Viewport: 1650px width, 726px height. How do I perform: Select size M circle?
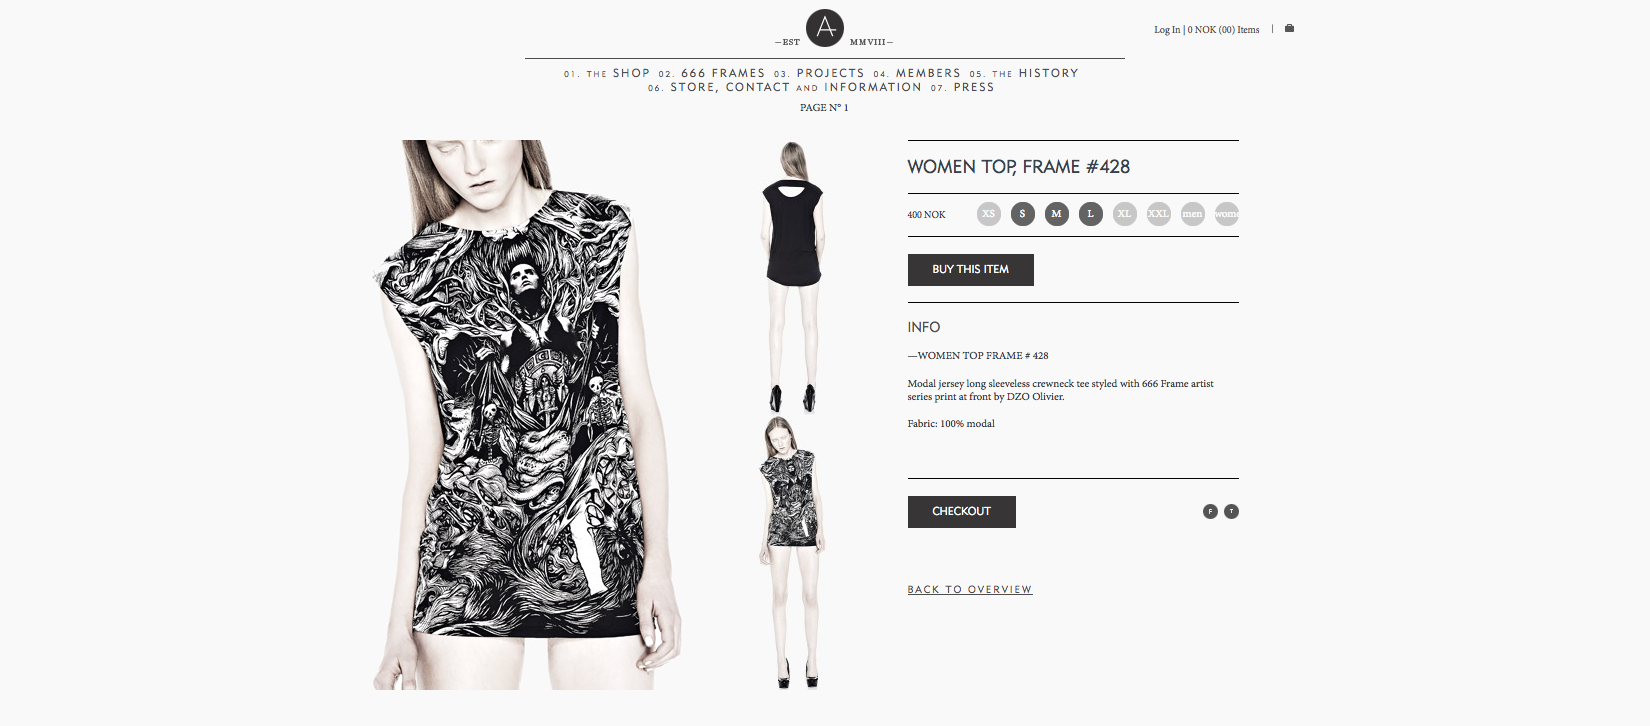coord(1056,214)
